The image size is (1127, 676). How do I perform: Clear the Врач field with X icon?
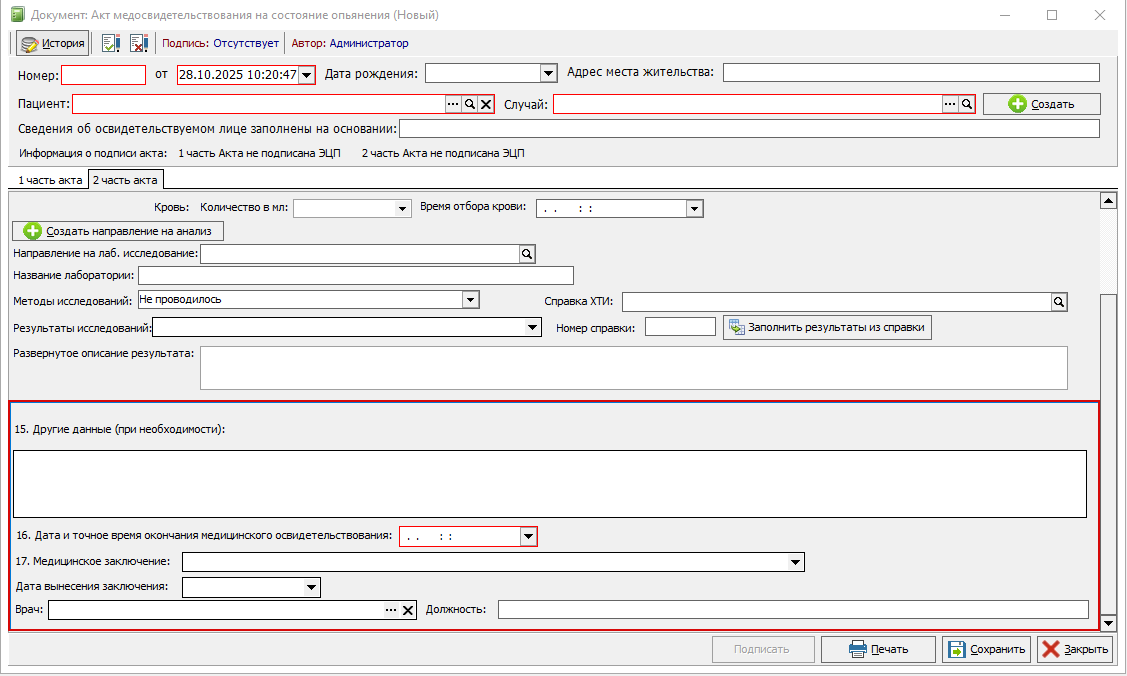tap(408, 611)
